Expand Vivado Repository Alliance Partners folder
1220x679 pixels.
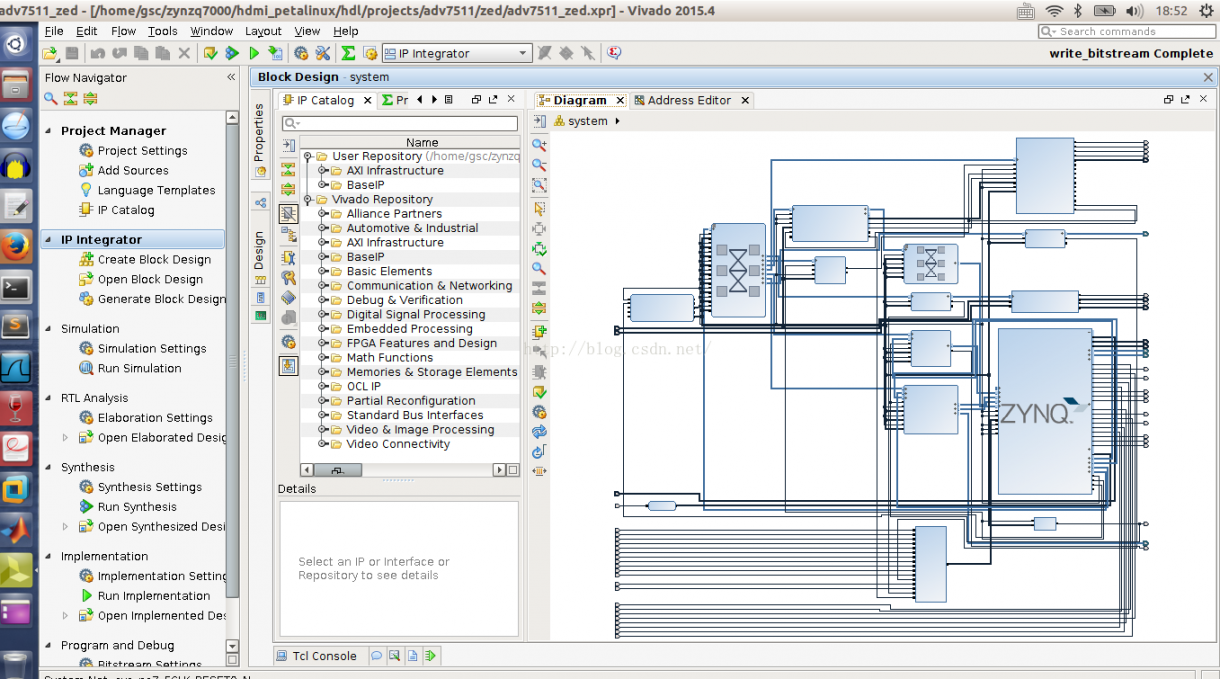coord(323,213)
